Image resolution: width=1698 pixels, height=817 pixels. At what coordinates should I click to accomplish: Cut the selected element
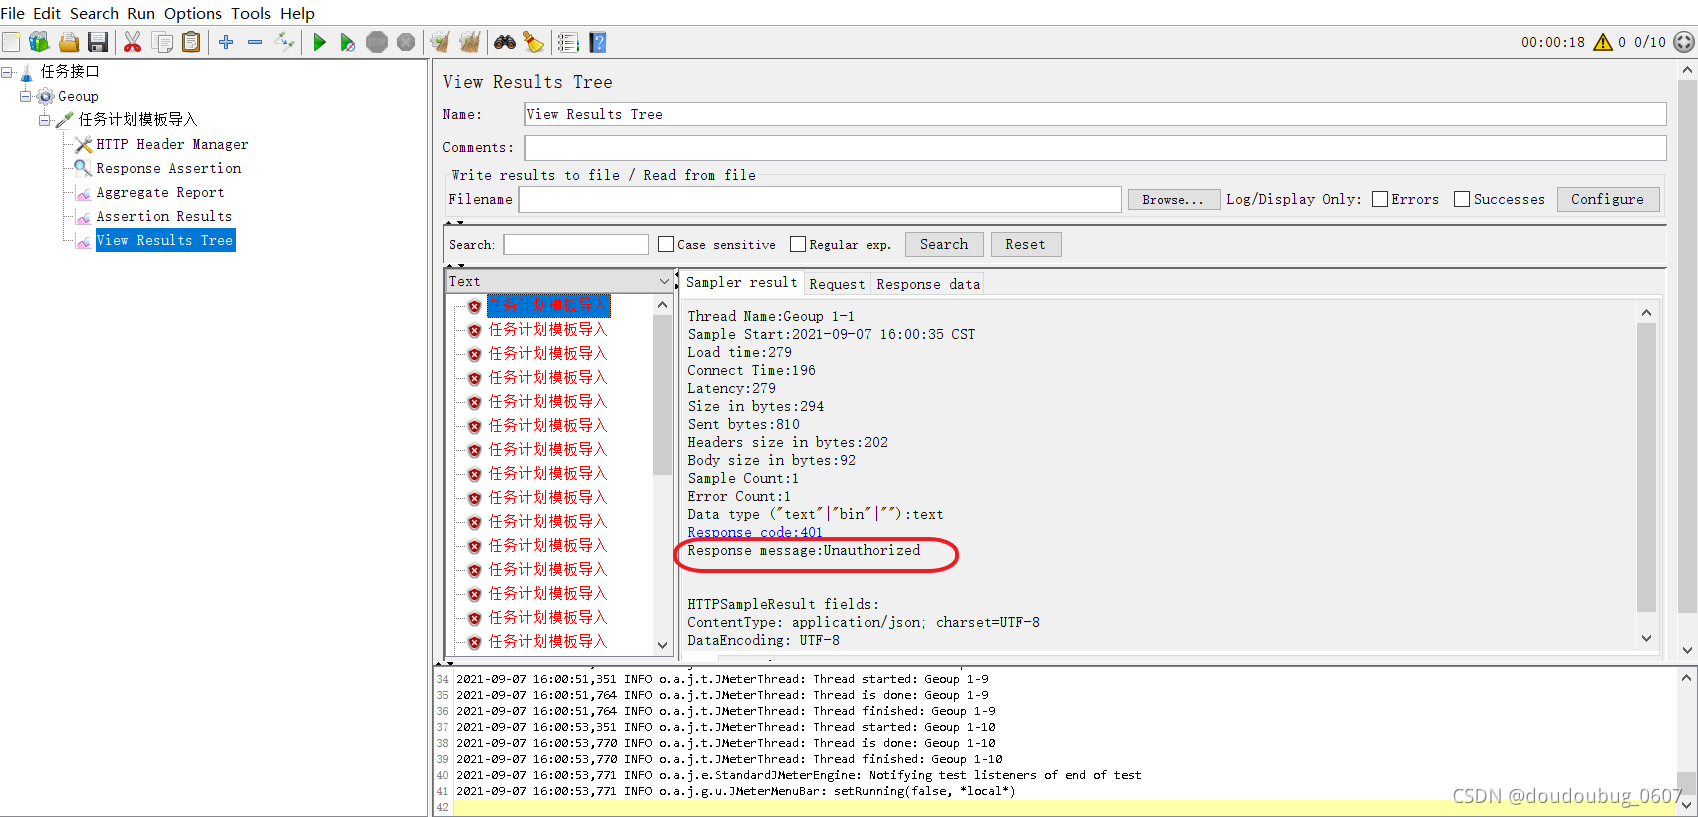click(x=132, y=42)
